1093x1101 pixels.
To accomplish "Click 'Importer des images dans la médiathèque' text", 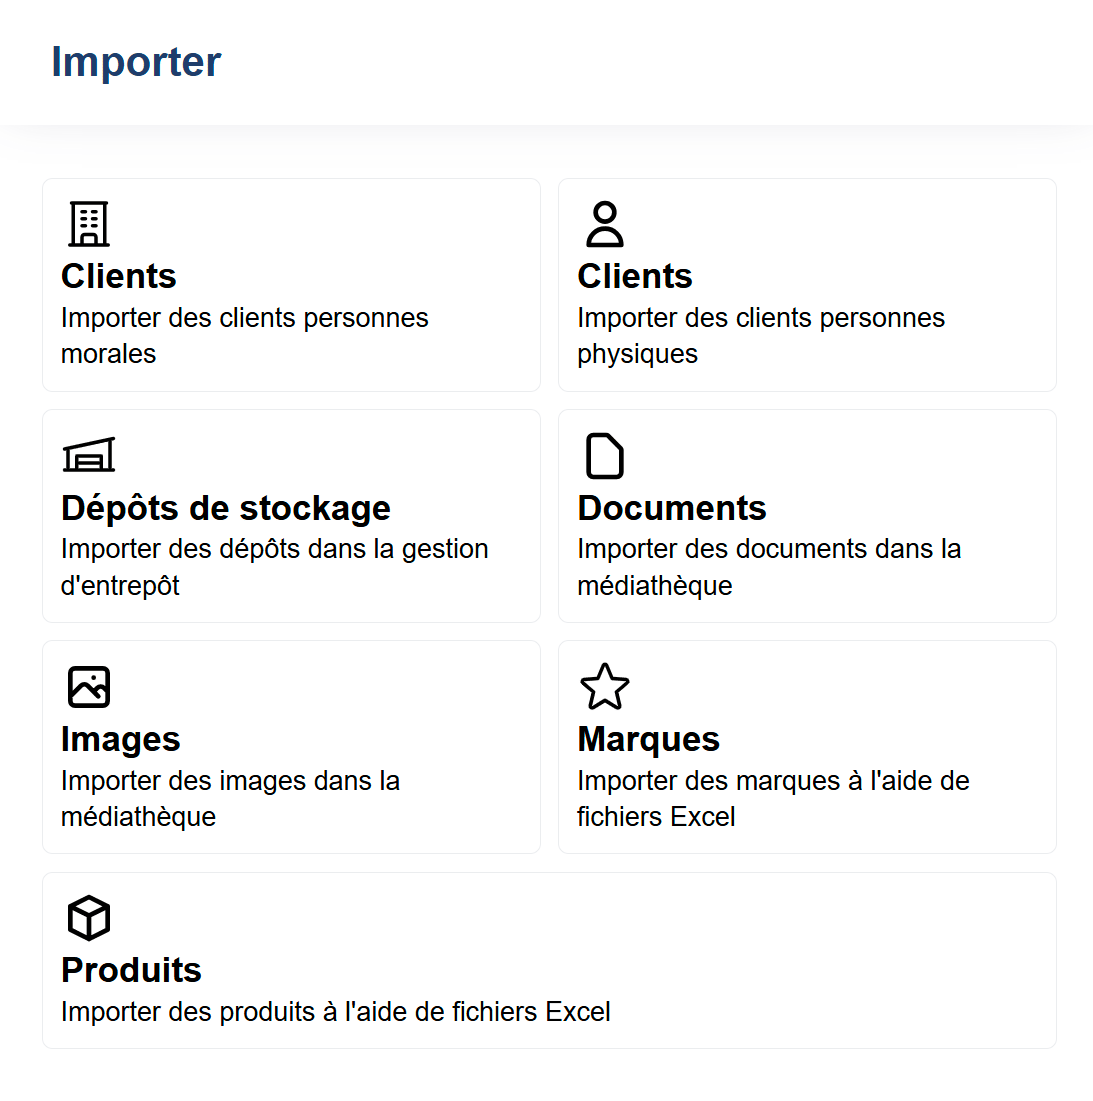I will pyautogui.click(x=230, y=798).
